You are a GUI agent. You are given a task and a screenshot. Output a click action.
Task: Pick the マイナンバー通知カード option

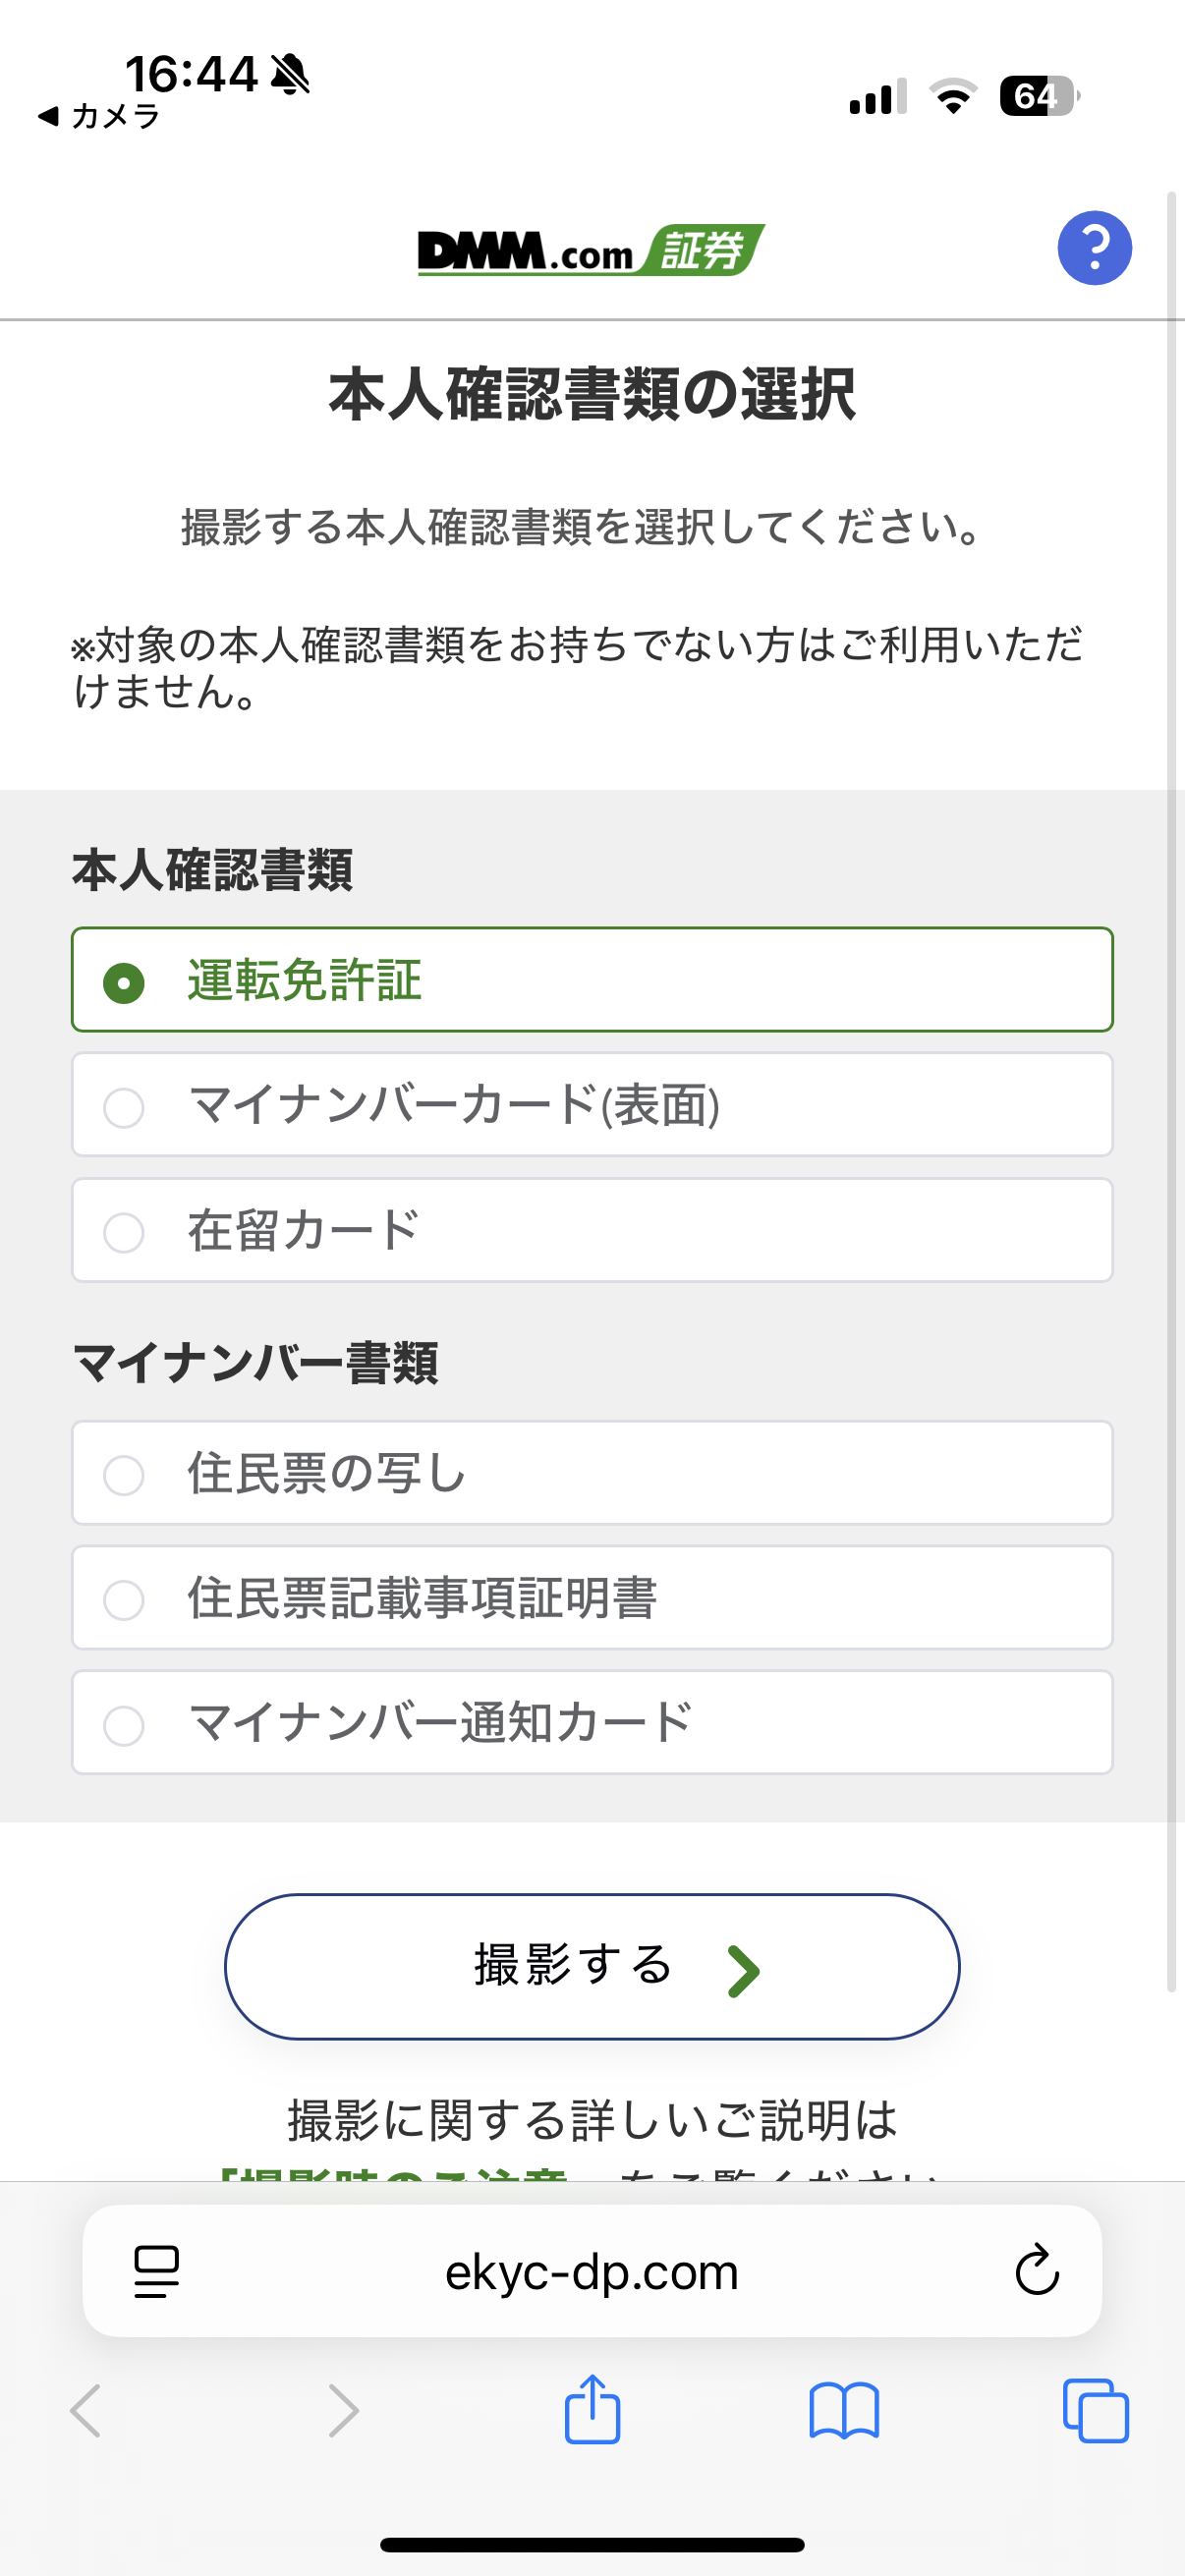point(124,1724)
